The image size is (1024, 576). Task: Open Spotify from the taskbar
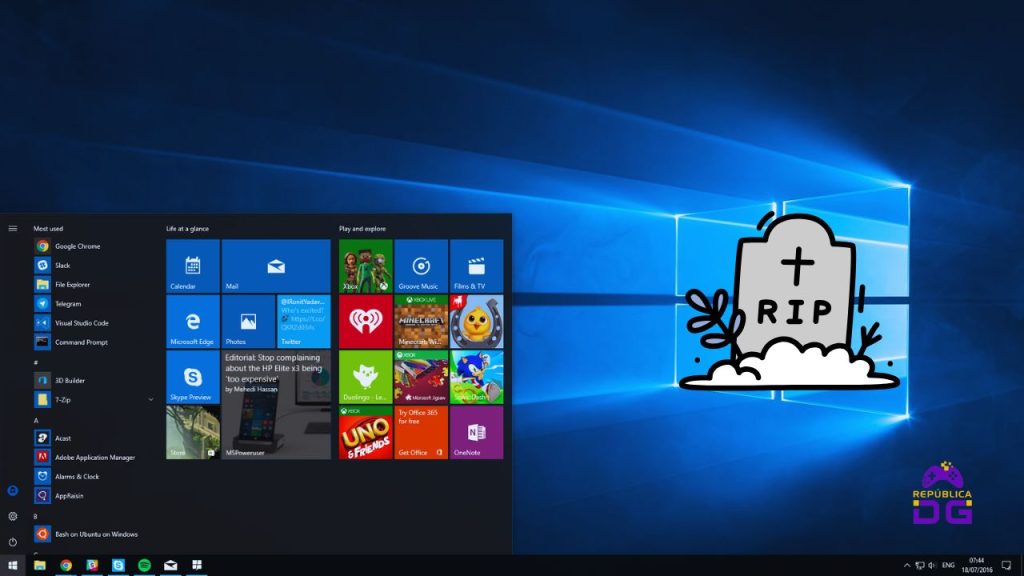144,565
